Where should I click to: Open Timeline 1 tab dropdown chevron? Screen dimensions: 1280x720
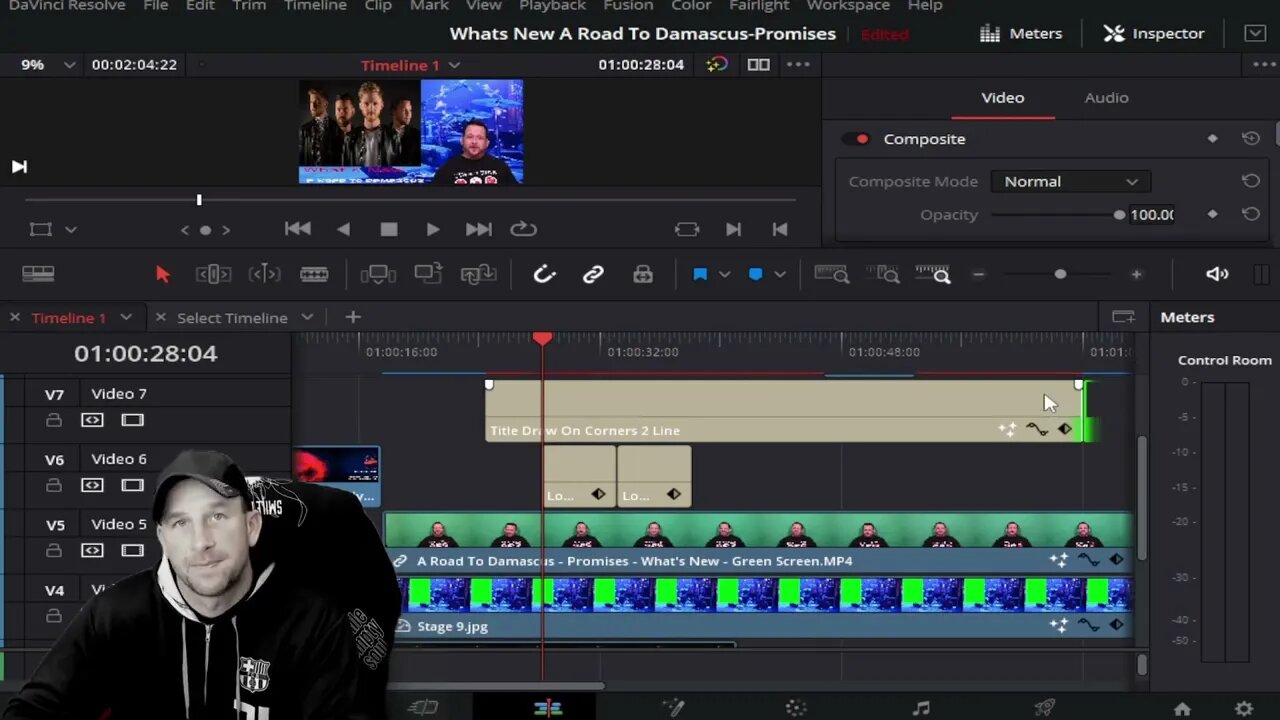click(x=126, y=317)
